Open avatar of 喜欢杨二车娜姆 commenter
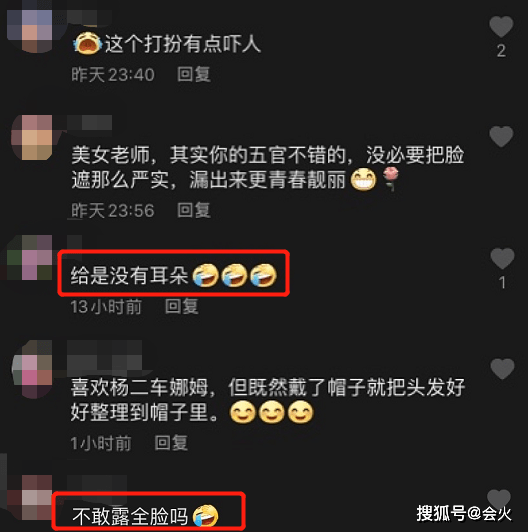 (x=33, y=369)
